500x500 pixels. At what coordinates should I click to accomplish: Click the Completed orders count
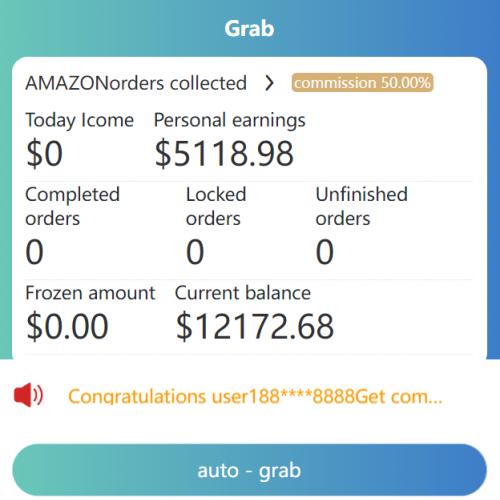coord(34,252)
